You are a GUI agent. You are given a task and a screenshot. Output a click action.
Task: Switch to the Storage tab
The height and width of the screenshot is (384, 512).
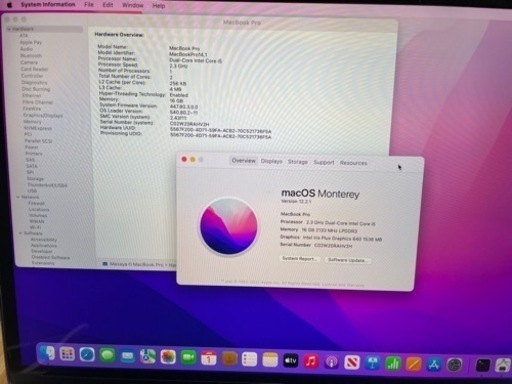click(298, 162)
